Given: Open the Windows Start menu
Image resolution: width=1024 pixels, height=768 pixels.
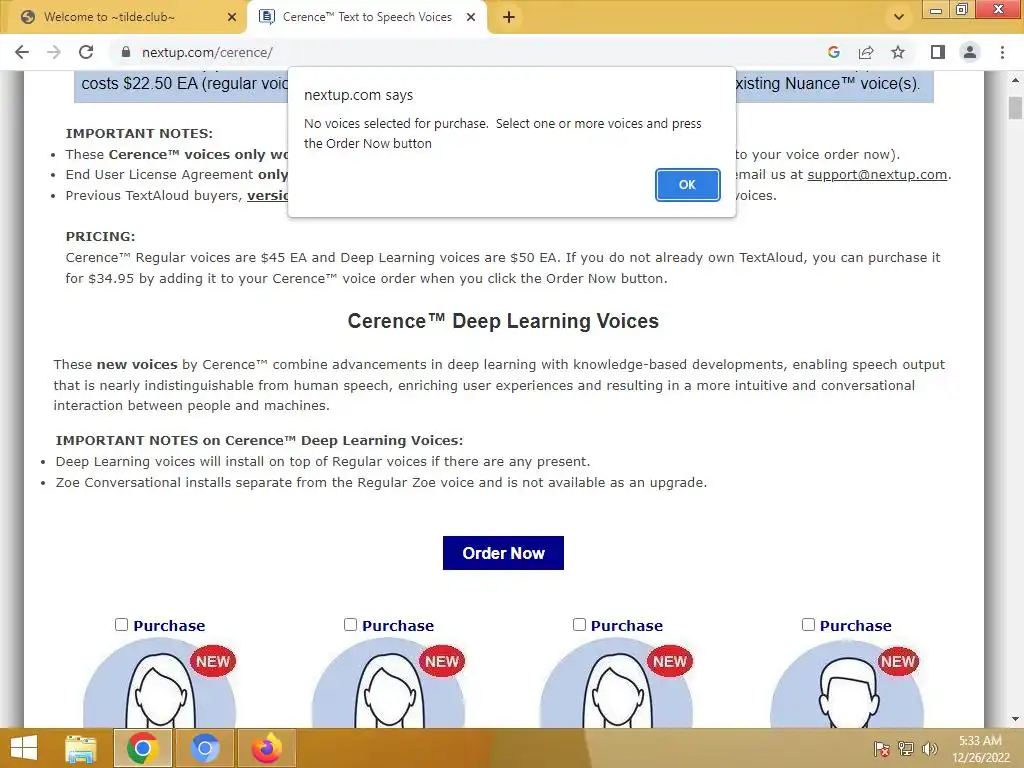Looking at the screenshot, I should [24, 748].
